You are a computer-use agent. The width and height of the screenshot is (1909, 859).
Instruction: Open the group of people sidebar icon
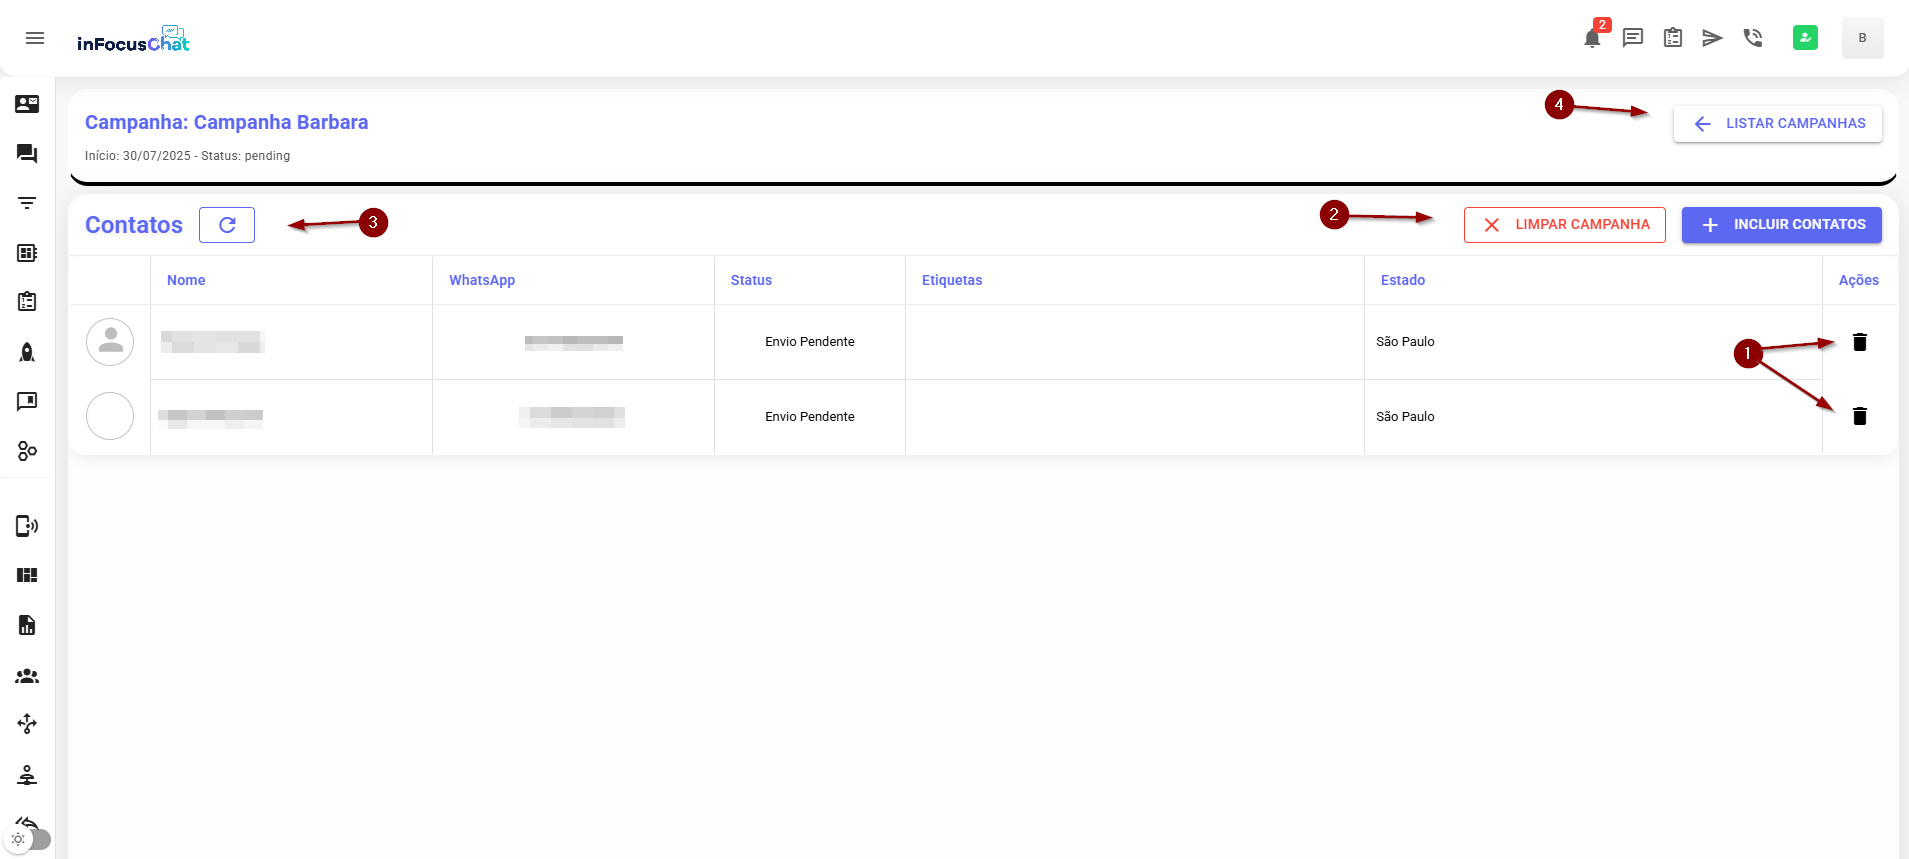coord(27,676)
